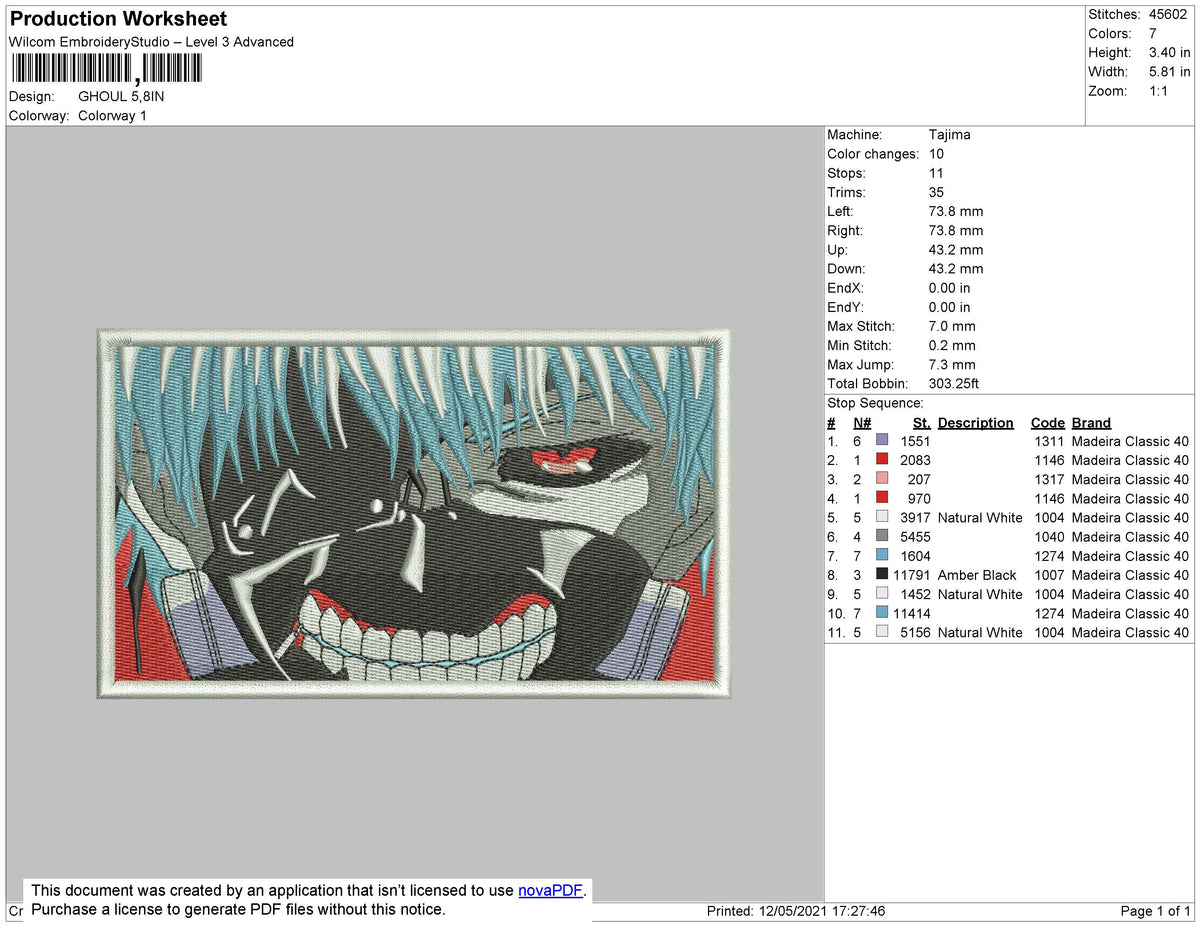This screenshot has width=1200, height=927.
Task: Click the Description column header
Action: 975,423
